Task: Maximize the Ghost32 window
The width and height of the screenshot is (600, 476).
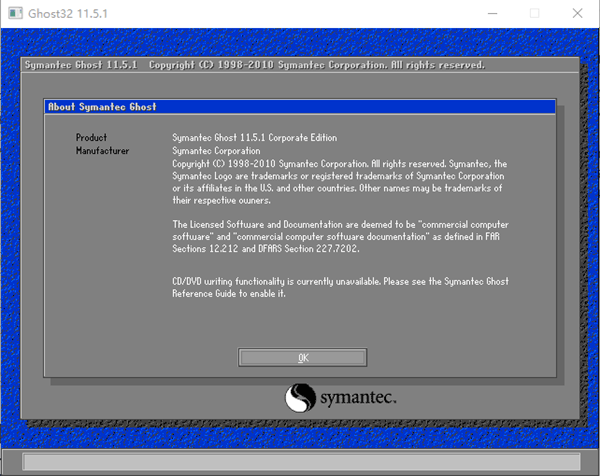Action: (534, 14)
